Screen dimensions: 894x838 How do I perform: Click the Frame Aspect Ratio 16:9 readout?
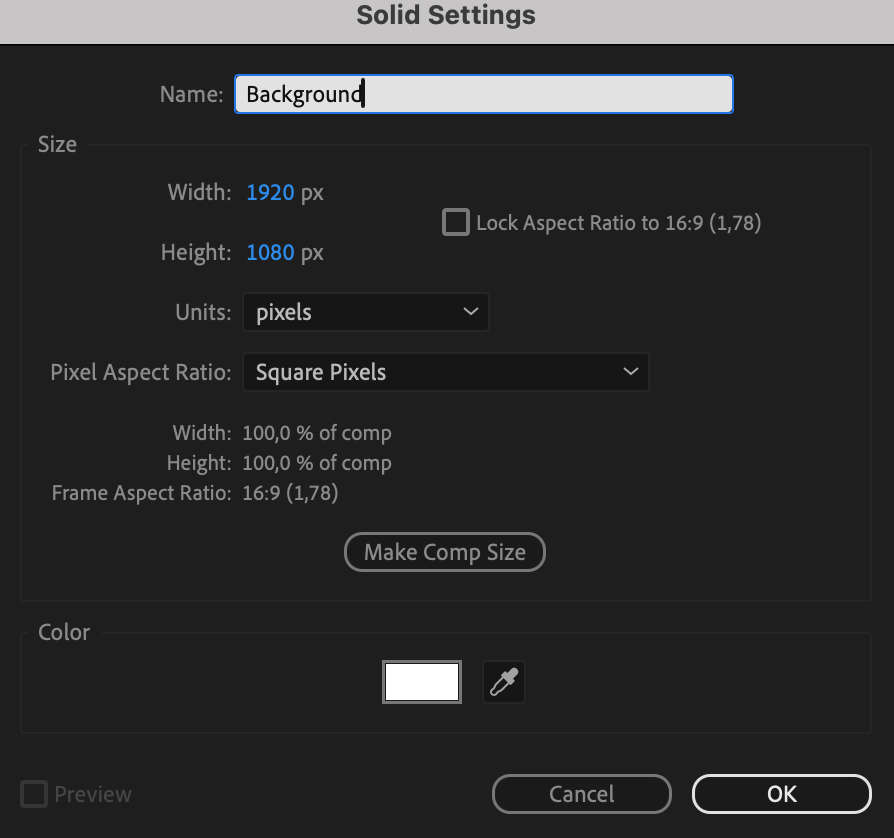click(x=290, y=493)
